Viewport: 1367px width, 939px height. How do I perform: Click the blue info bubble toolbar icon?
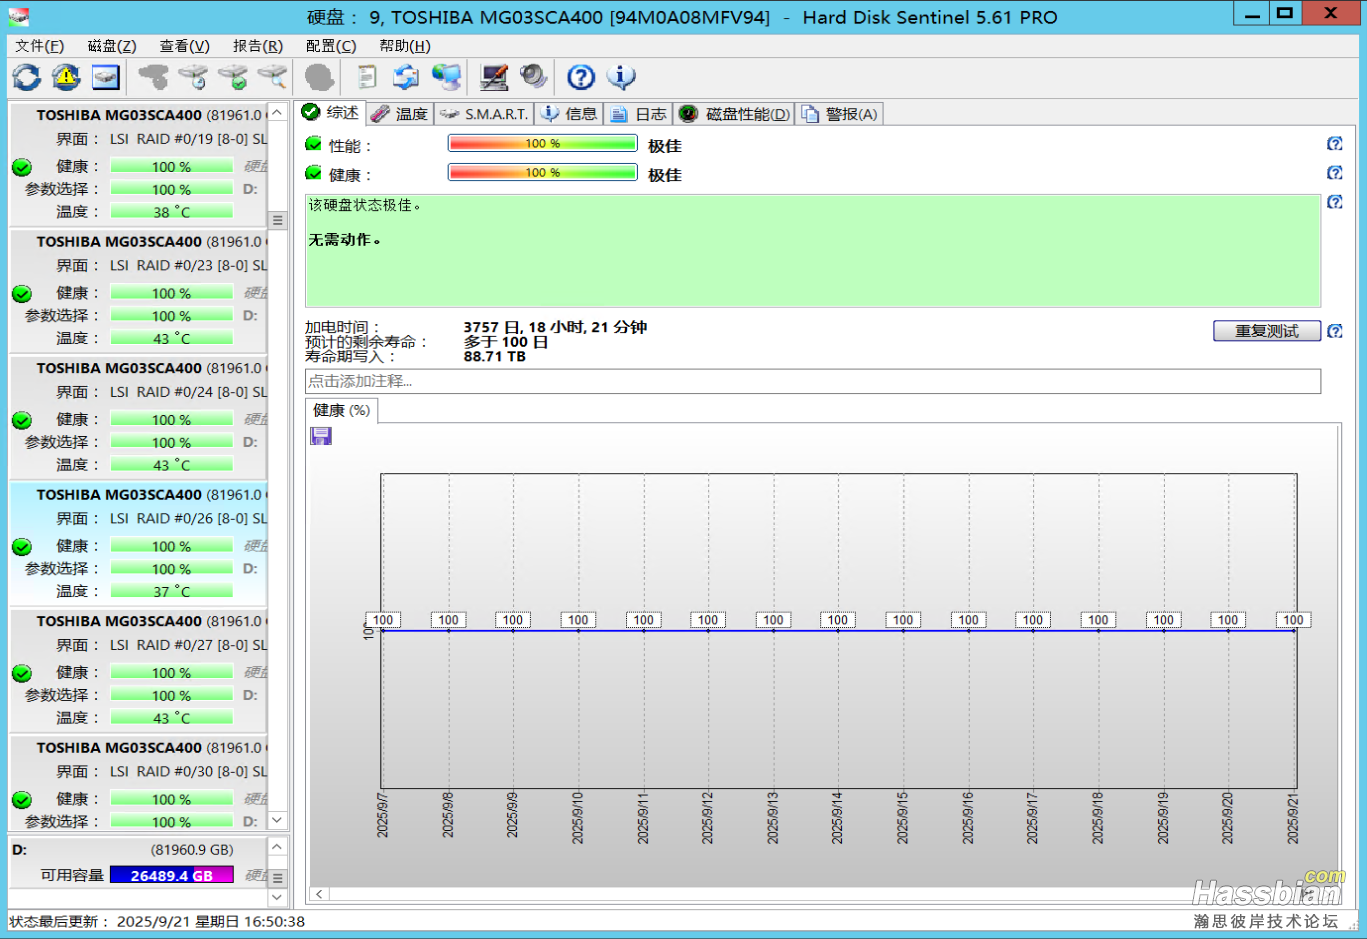621,77
